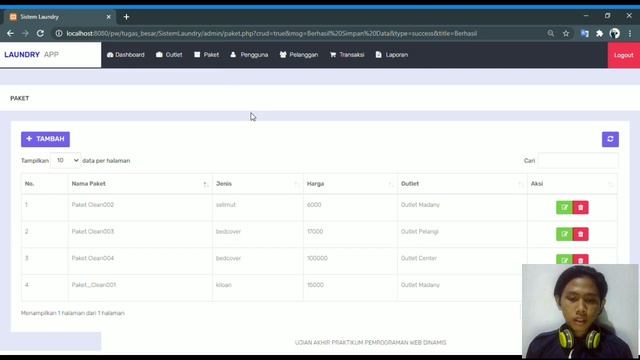
Task: Sort the table by Nama Paket
Action: point(139,184)
